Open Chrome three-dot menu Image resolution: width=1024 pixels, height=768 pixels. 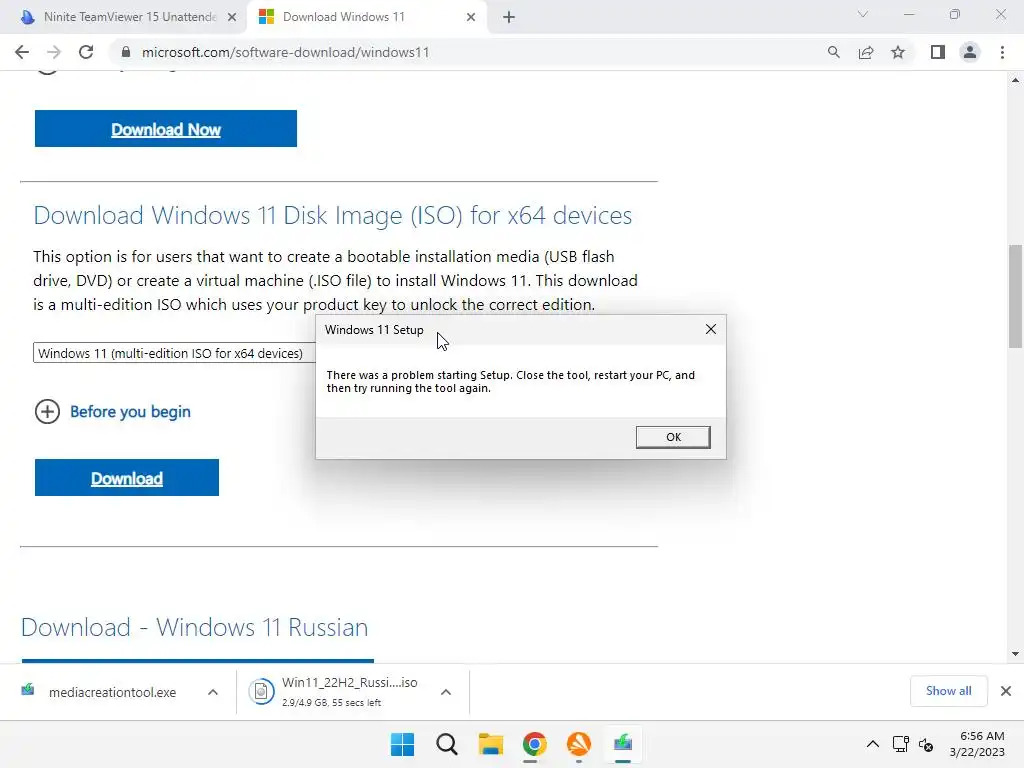(x=1002, y=52)
